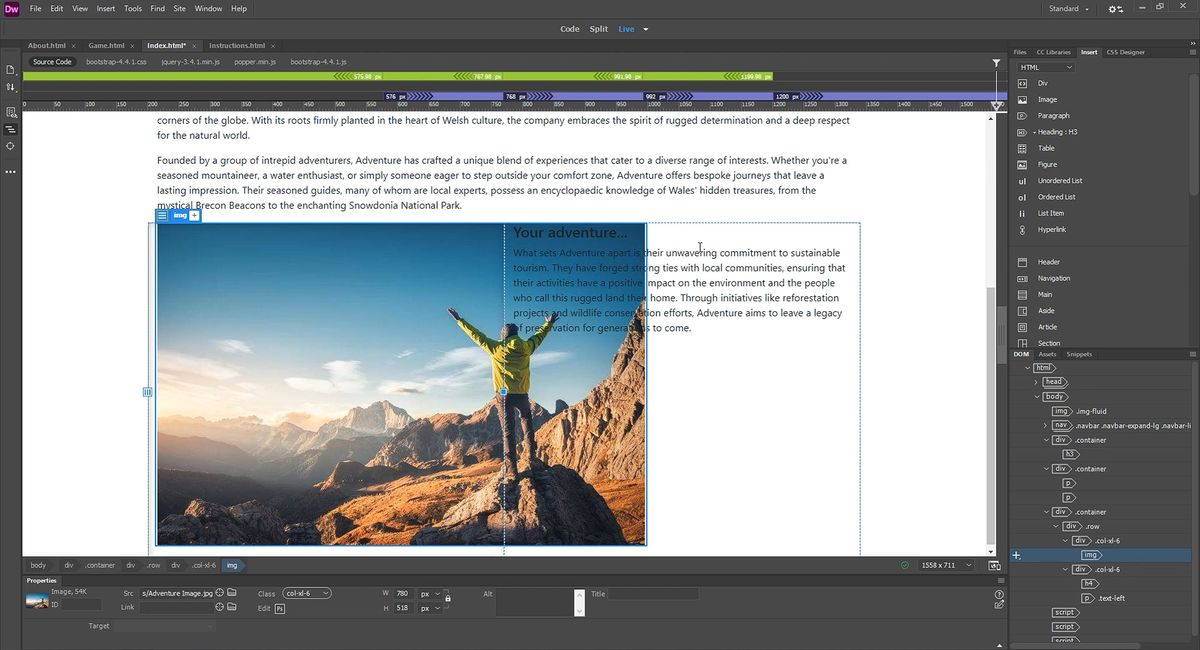This screenshot has width=1200, height=650.
Task: Switch document to Split view
Action: click(x=598, y=29)
